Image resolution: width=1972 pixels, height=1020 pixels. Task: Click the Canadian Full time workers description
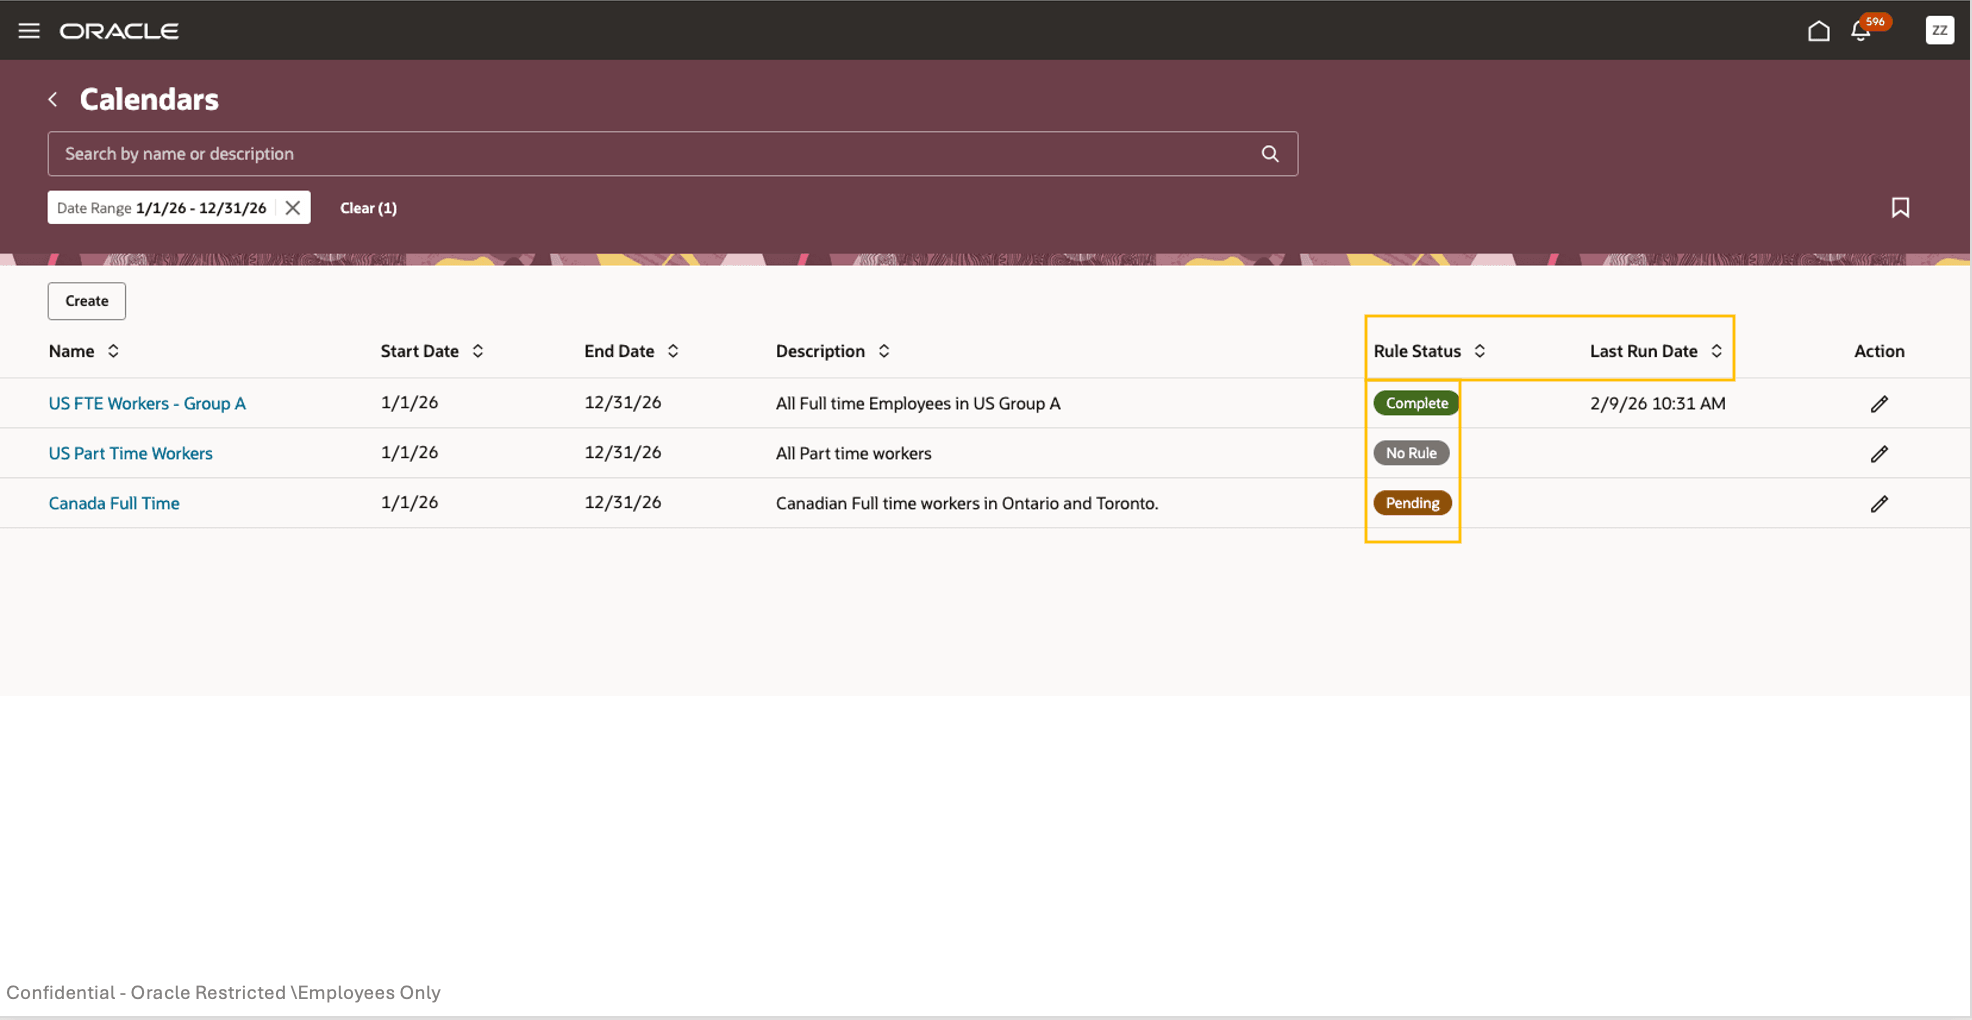click(967, 503)
